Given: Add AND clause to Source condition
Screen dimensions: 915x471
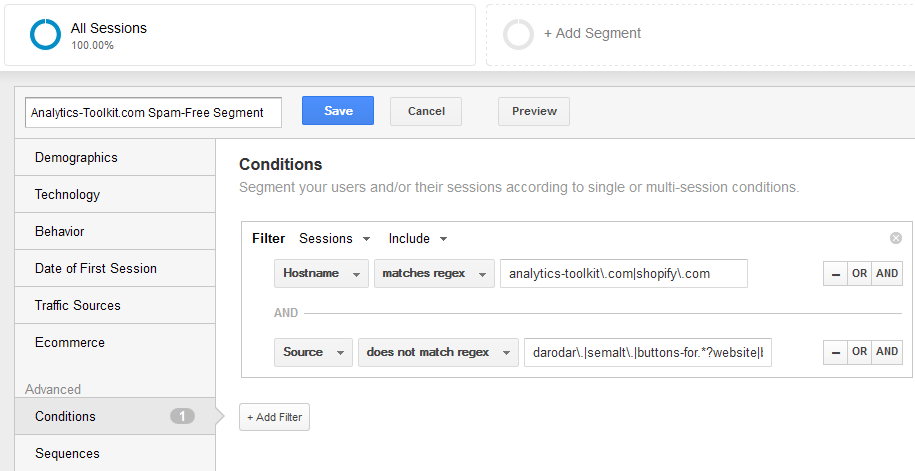Looking at the screenshot, I should click(887, 352).
